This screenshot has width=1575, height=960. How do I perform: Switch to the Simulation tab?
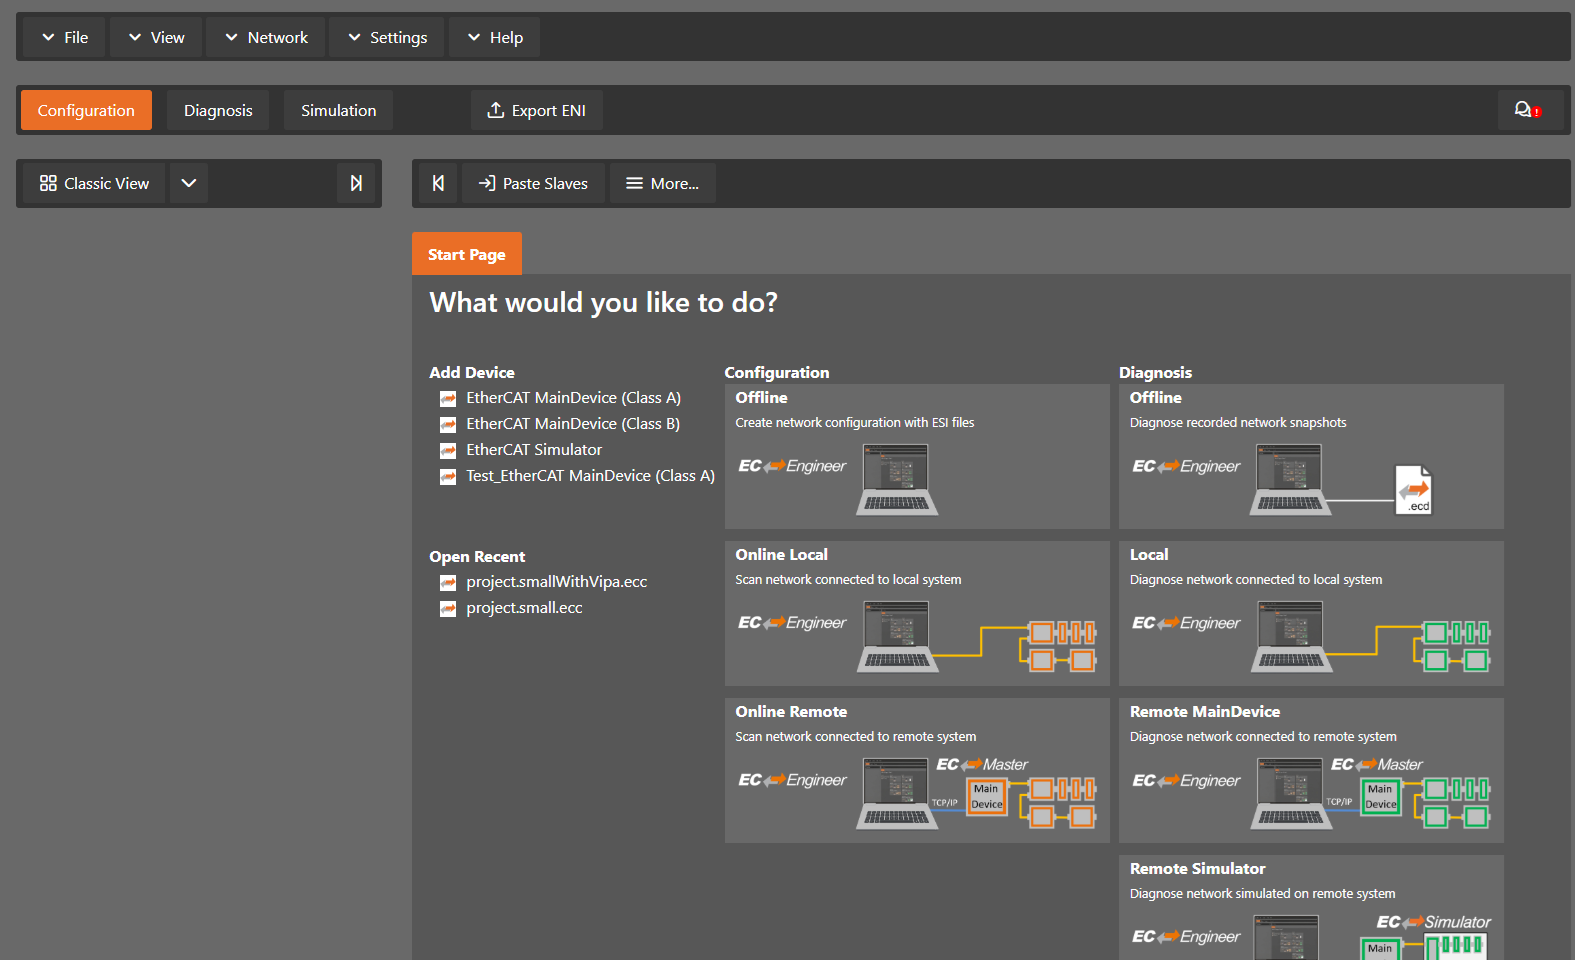[338, 110]
